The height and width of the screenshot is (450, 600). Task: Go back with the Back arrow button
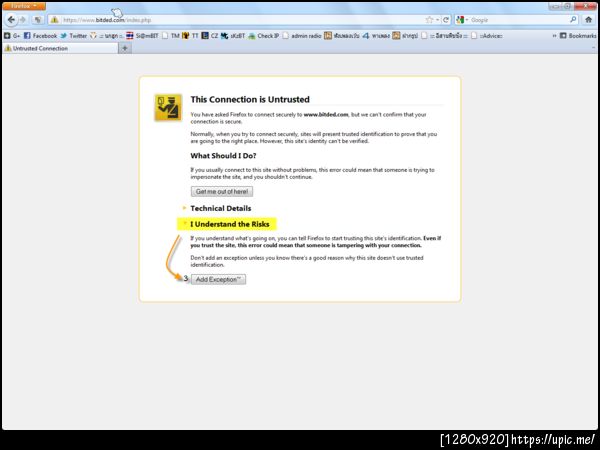point(11,20)
